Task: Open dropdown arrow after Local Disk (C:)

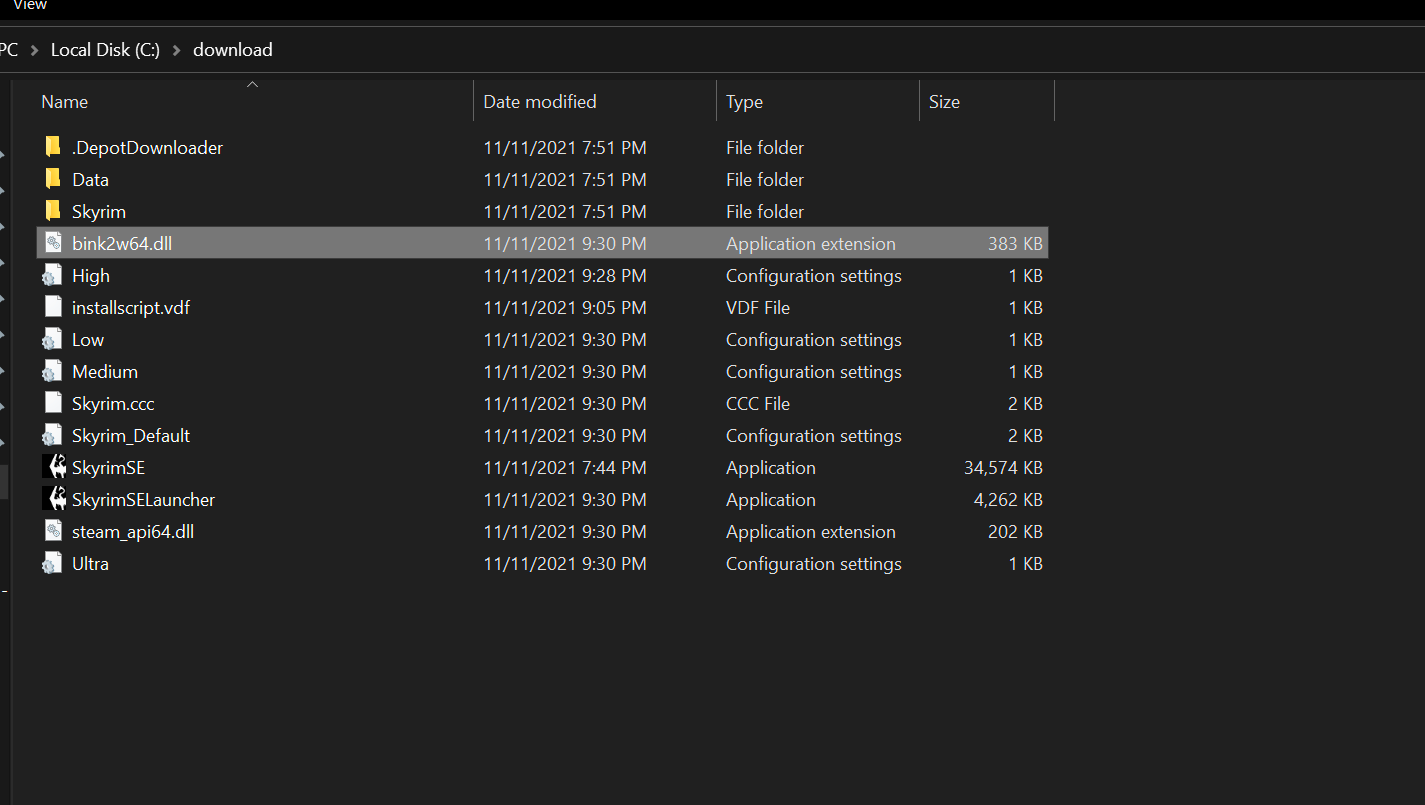Action: tap(177, 50)
